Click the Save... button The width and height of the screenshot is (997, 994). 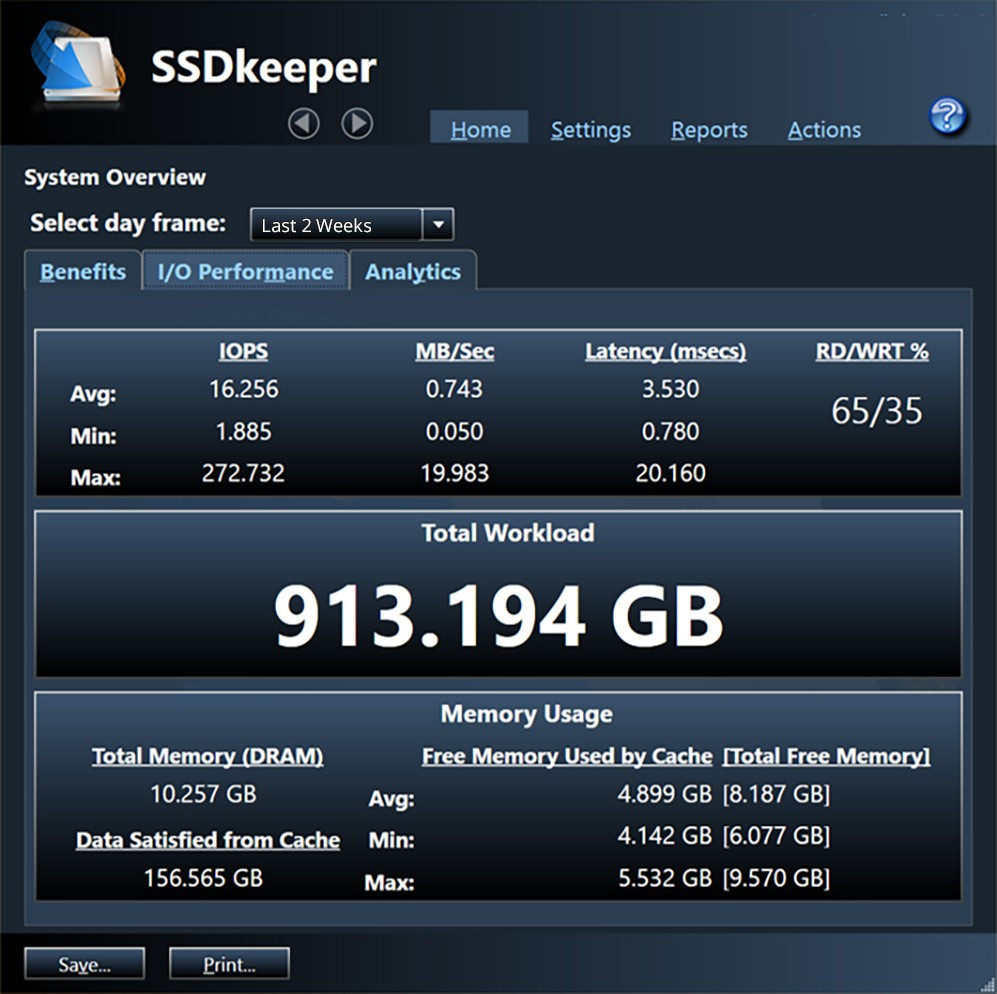tap(85, 964)
